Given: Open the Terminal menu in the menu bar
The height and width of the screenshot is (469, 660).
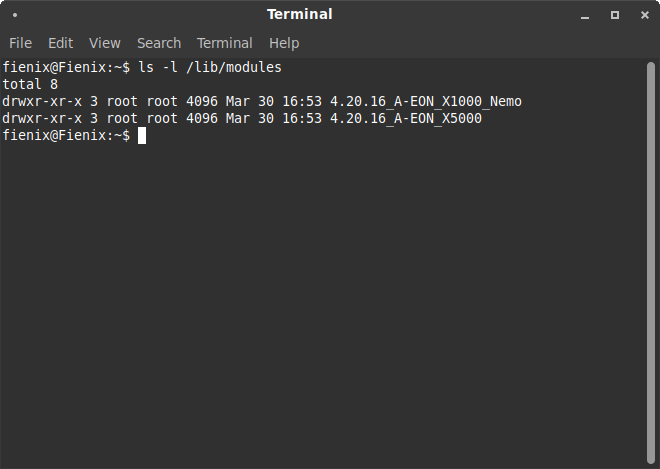Looking at the screenshot, I should click(x=224, y=43).
